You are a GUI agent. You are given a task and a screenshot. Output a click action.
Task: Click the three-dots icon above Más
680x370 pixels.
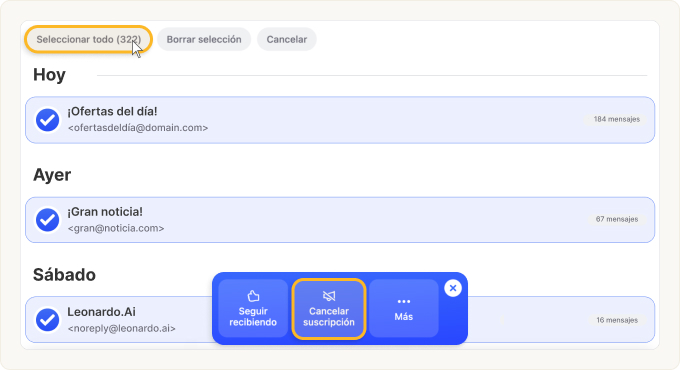(404, 301)
